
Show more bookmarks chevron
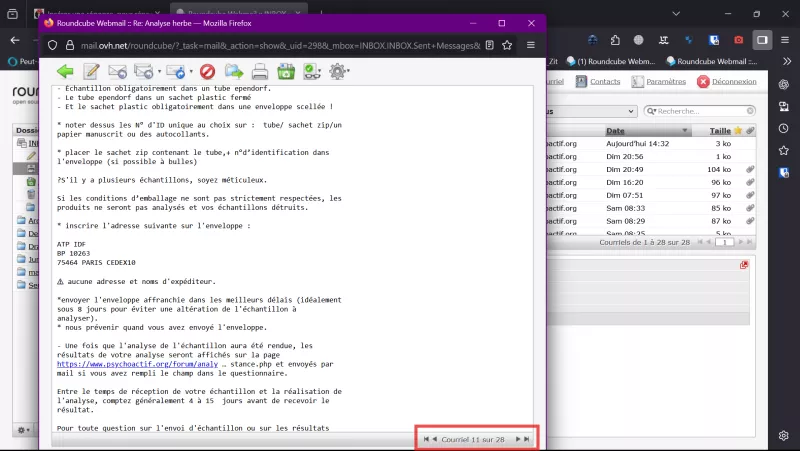[x=787, y=61]
